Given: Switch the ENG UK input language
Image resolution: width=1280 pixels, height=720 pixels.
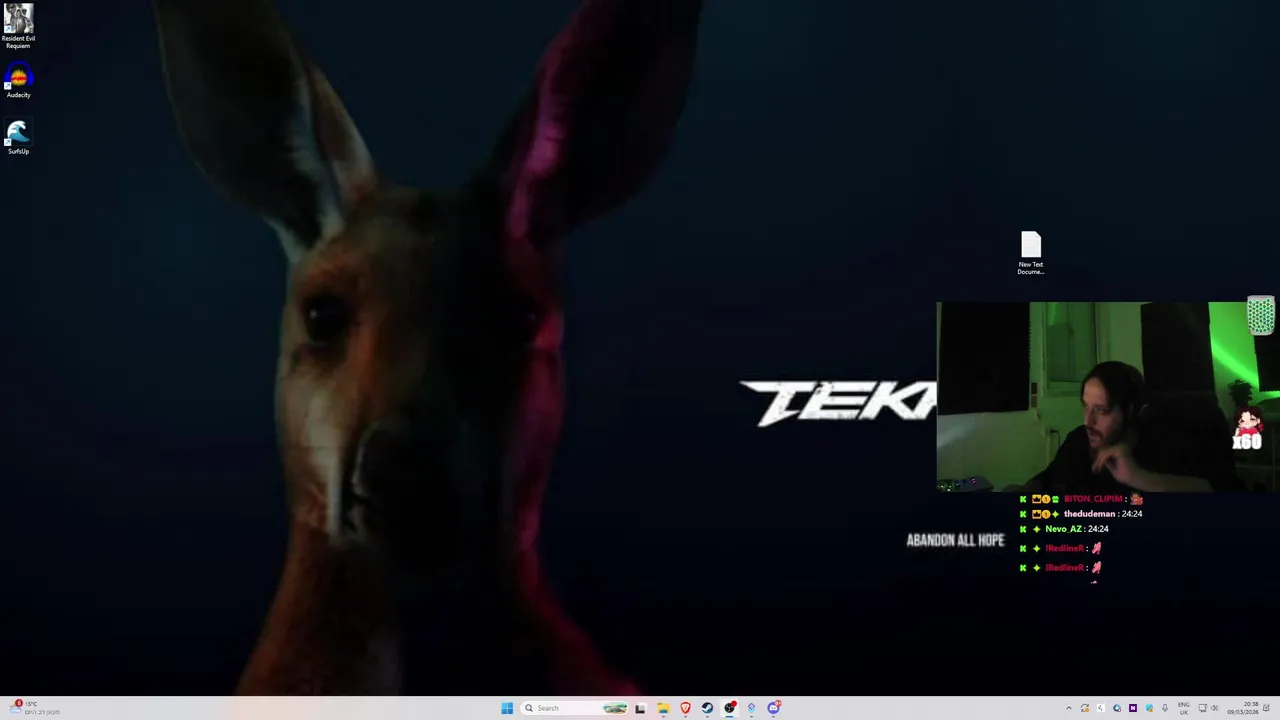Looking at the screenshot, I should click(x=1184, y=708).
